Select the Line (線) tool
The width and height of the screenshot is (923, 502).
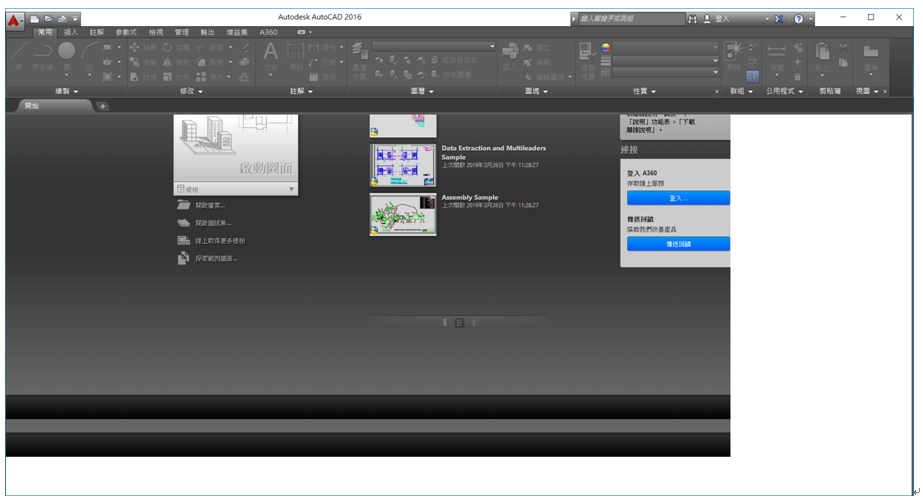pos(19,56)
